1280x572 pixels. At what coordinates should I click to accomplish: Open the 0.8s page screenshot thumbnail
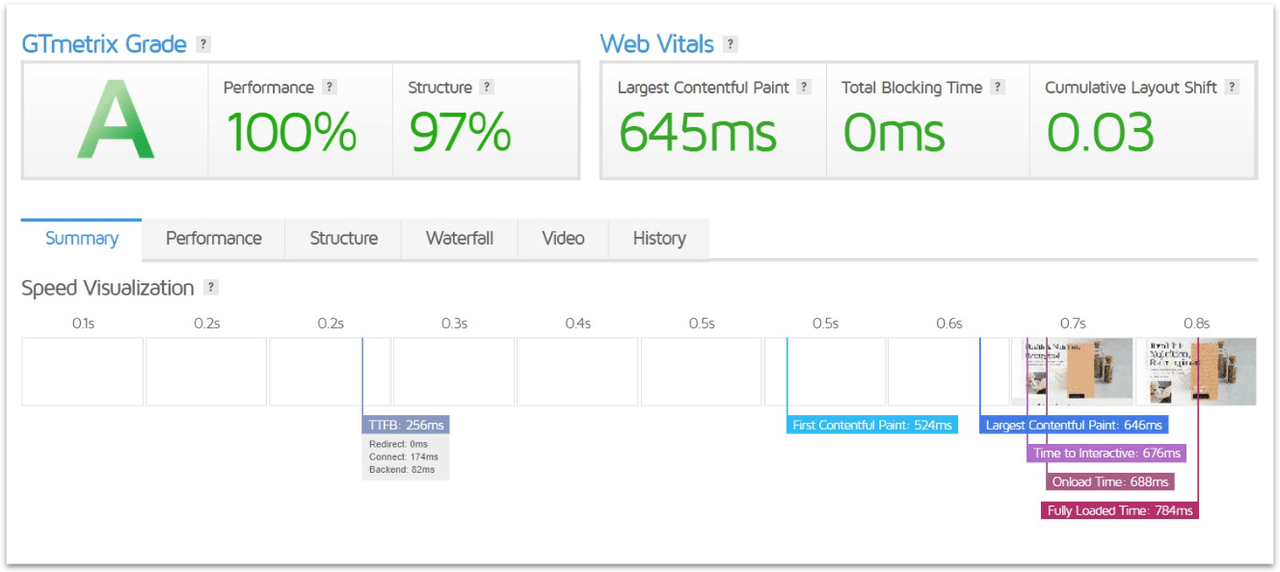tap(1196, 371)
